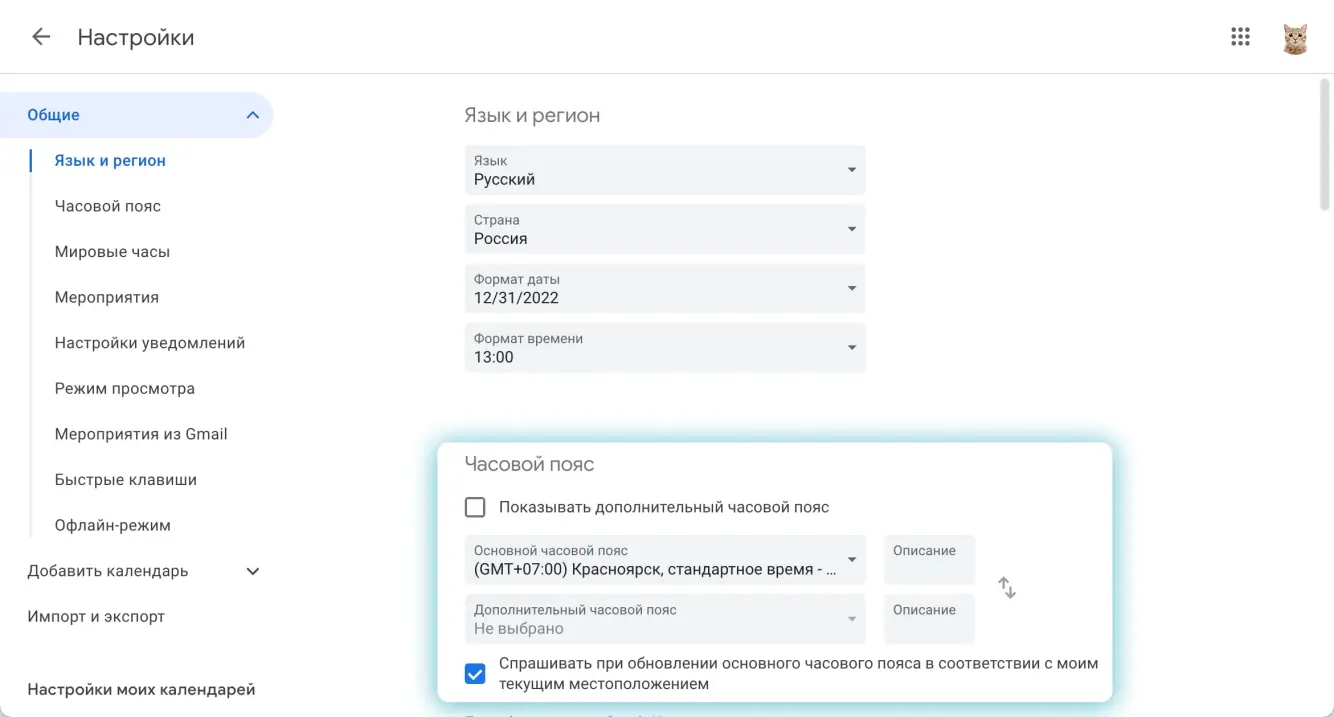Open Импорт и экспорт settings
Viewport: 1334px width, 717px height.
click(x=96, y=616)
